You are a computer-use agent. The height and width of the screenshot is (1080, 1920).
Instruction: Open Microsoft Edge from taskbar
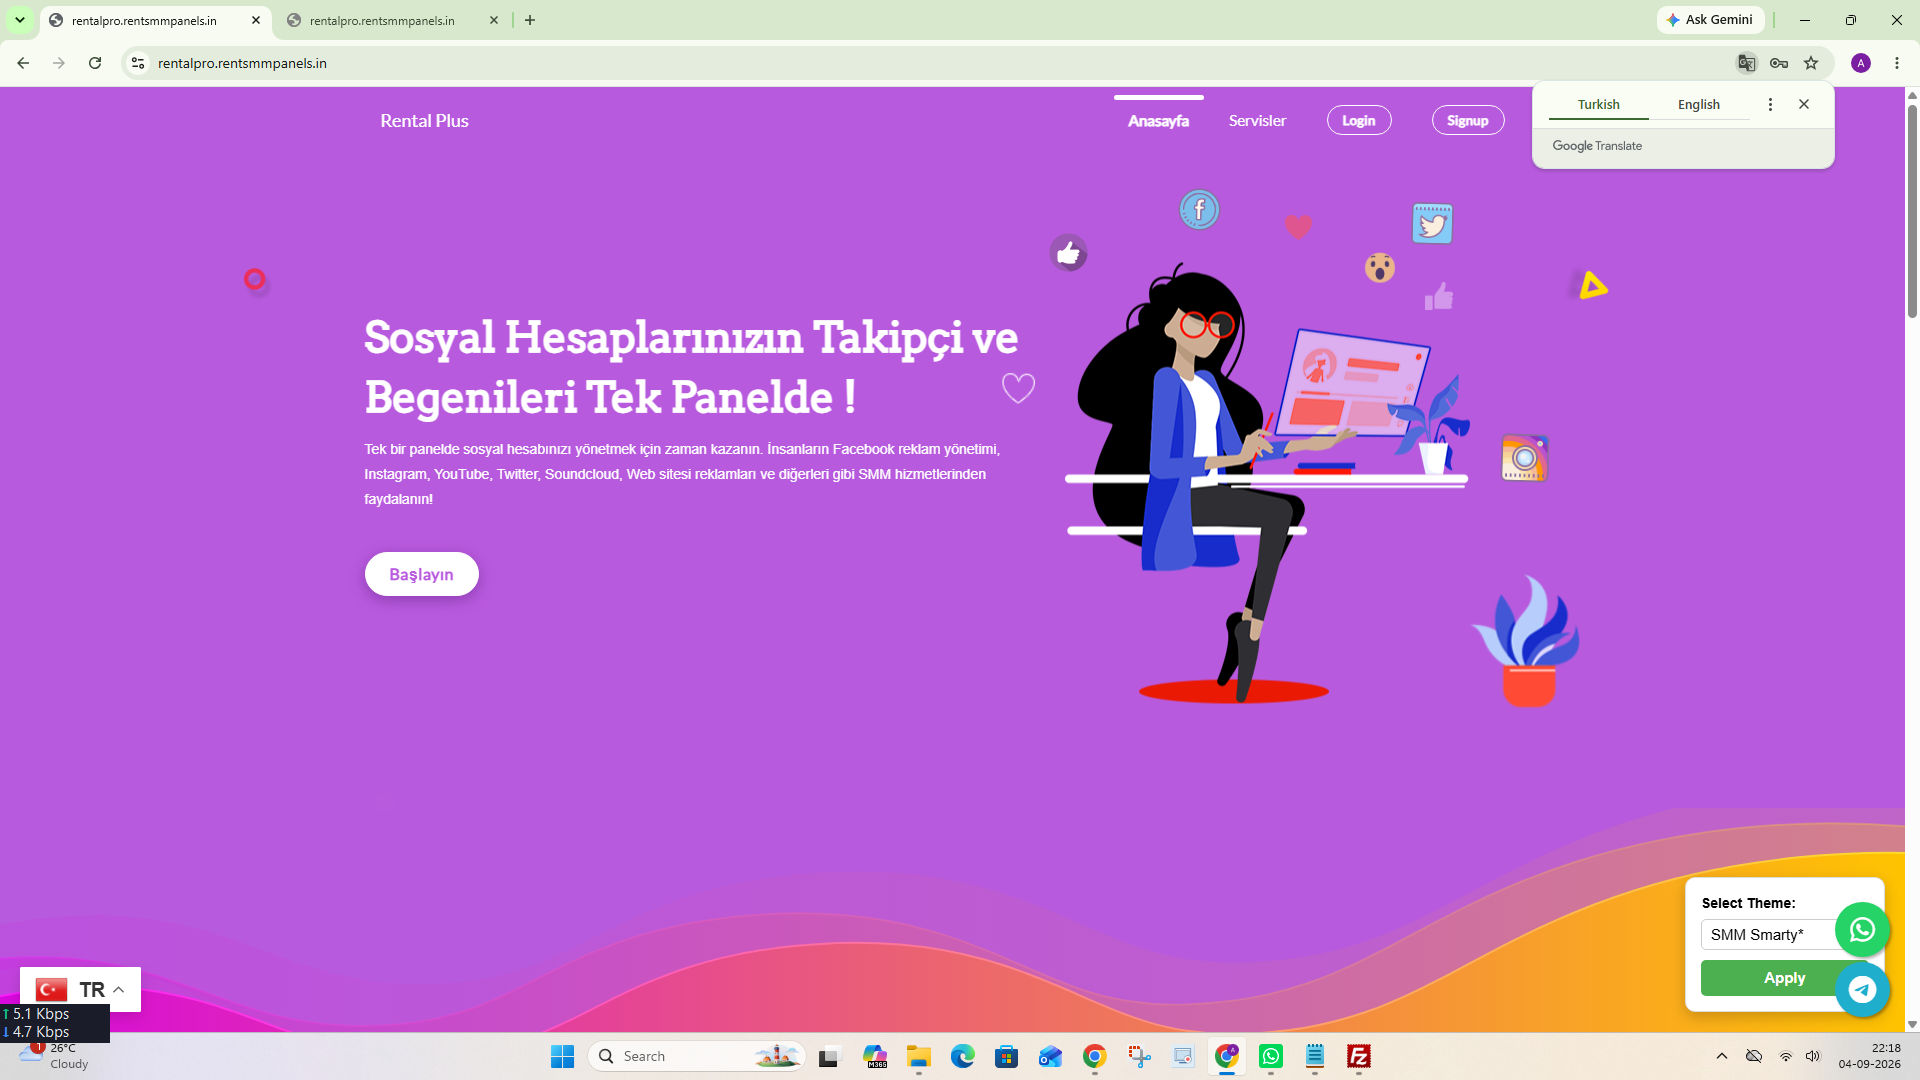(962, 1056)
